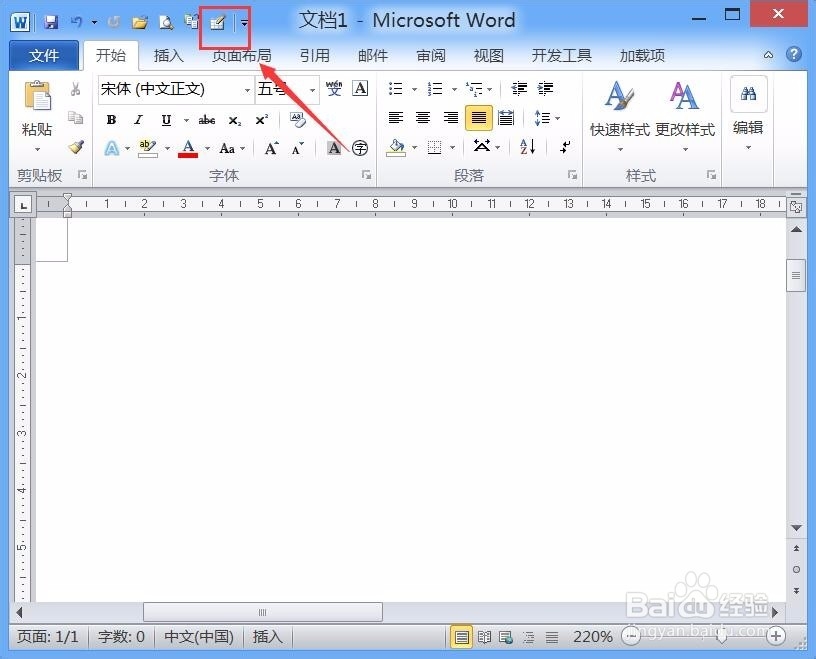
Task: Open the 文件 File tab
Action: [x=44, y=55]
